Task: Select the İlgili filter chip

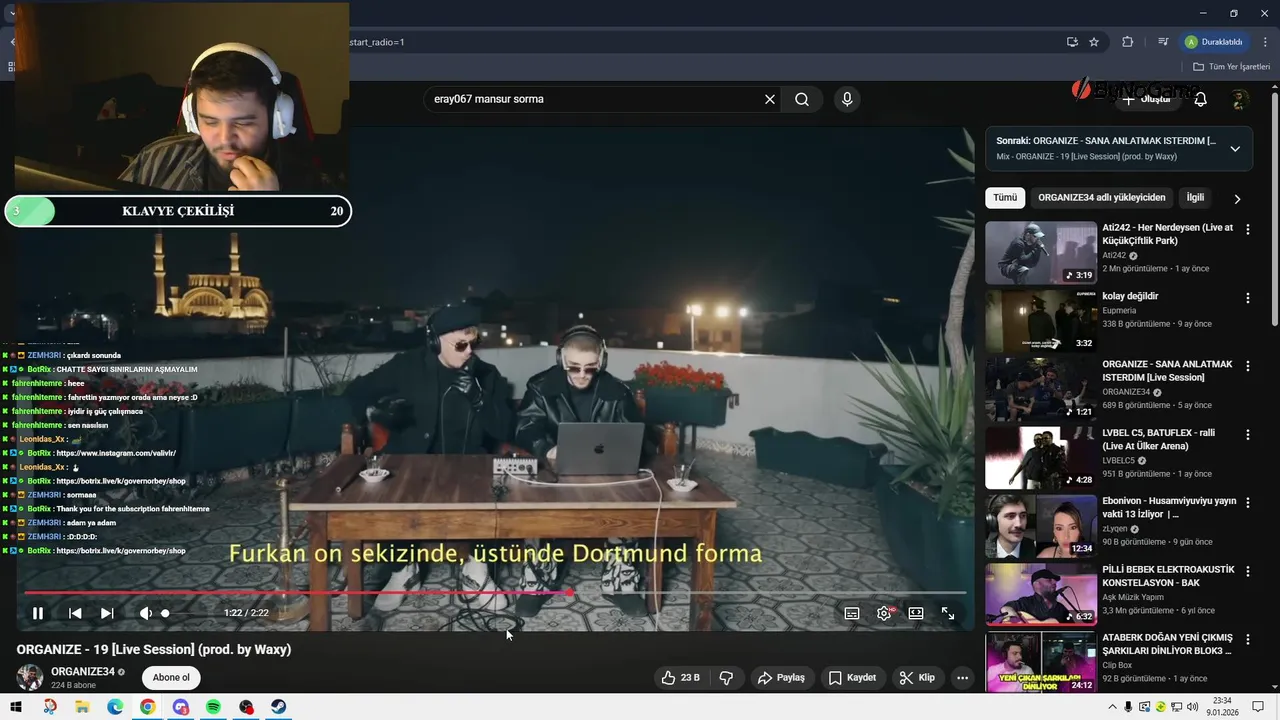Action: (x=1195, y=198)
